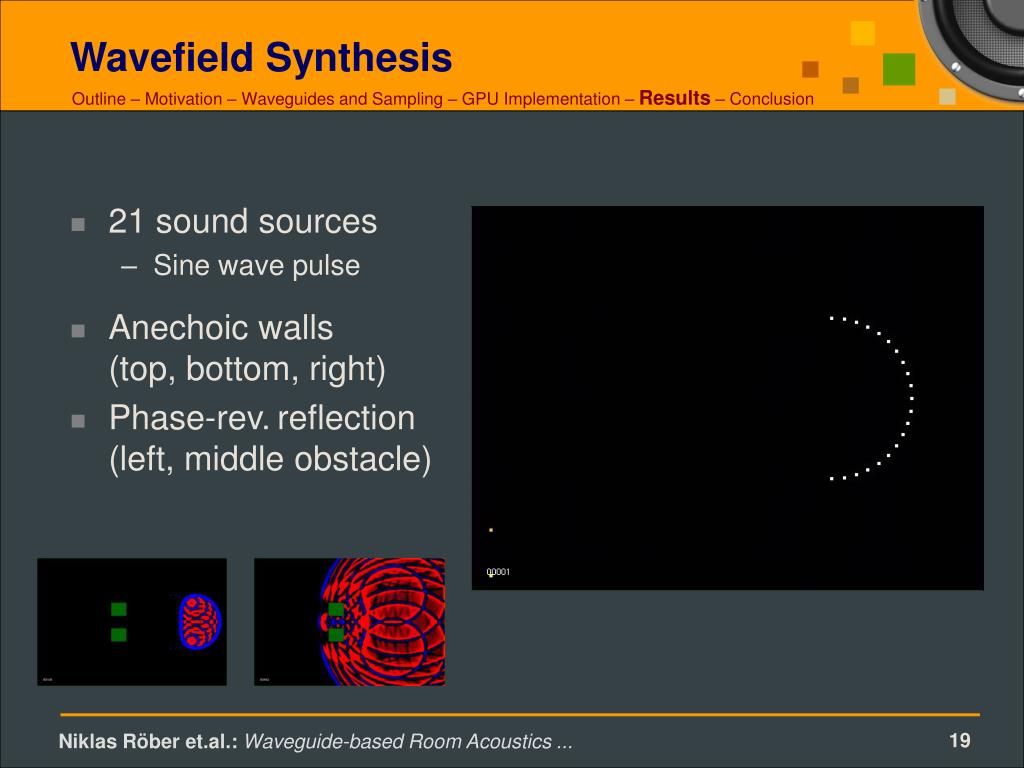
Task: Click the '21 sound sources' bullet text
Action: tap(242, 221)
